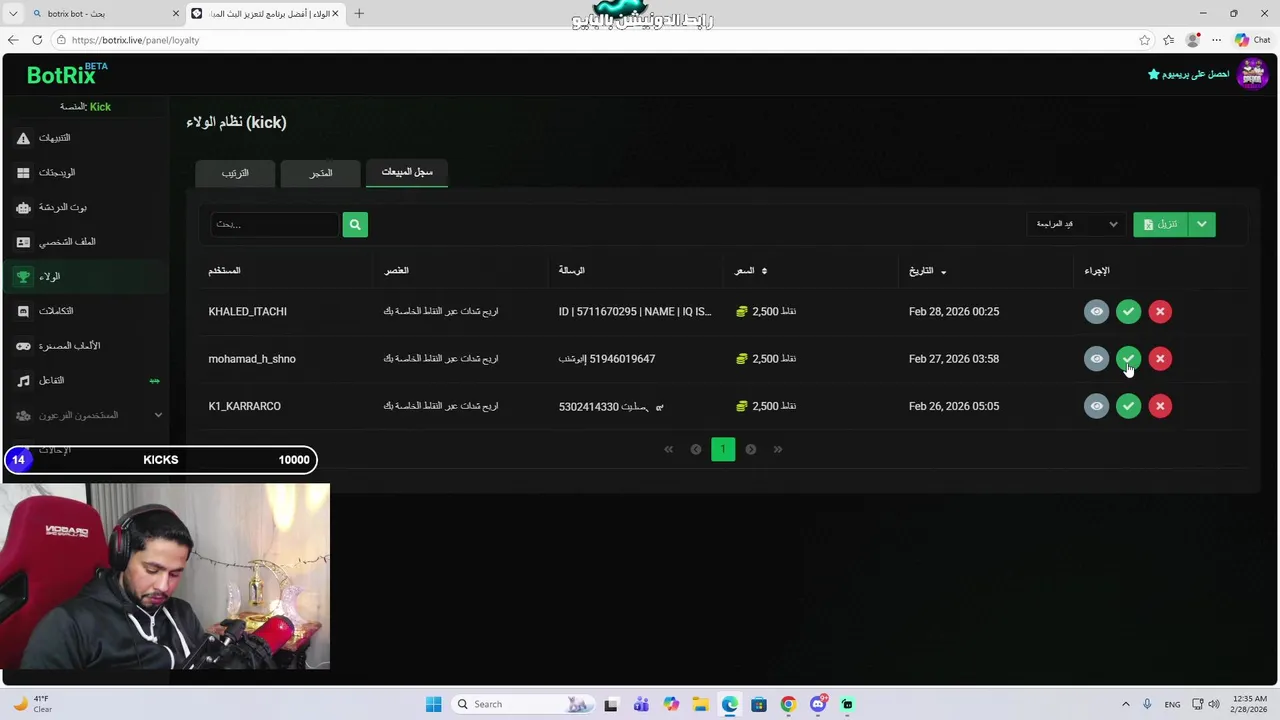Reject mohamad_h_shno redemption with red X
Screen dimensions: 1280x720
[1160, 359]
